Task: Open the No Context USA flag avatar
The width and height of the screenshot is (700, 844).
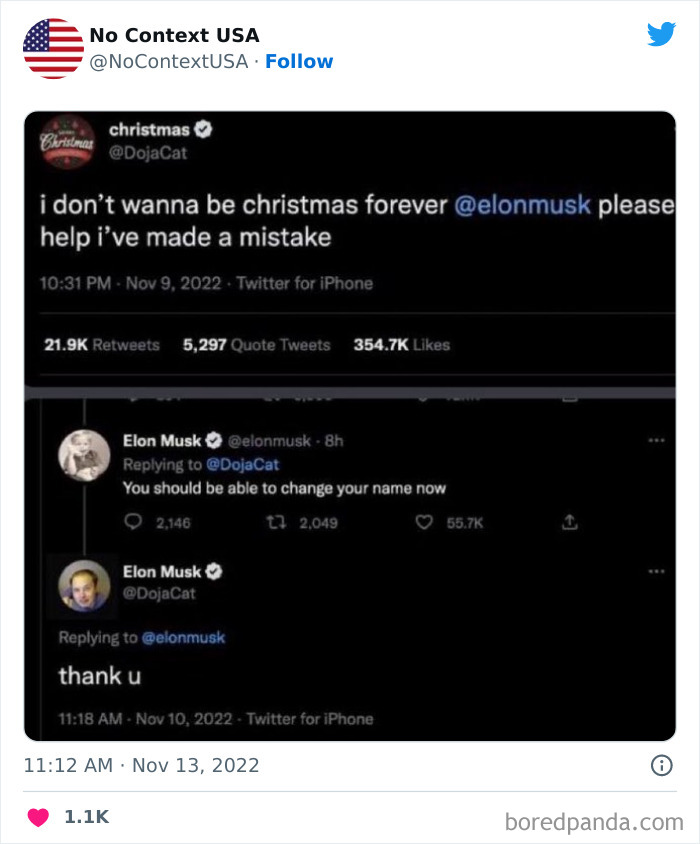Action: 53,48
